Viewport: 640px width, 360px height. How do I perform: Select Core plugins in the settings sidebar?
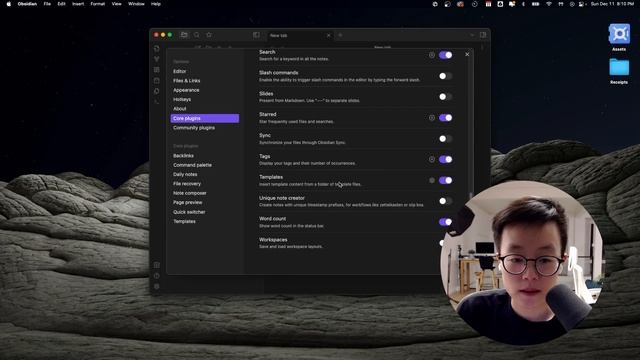tap(205, 118)
